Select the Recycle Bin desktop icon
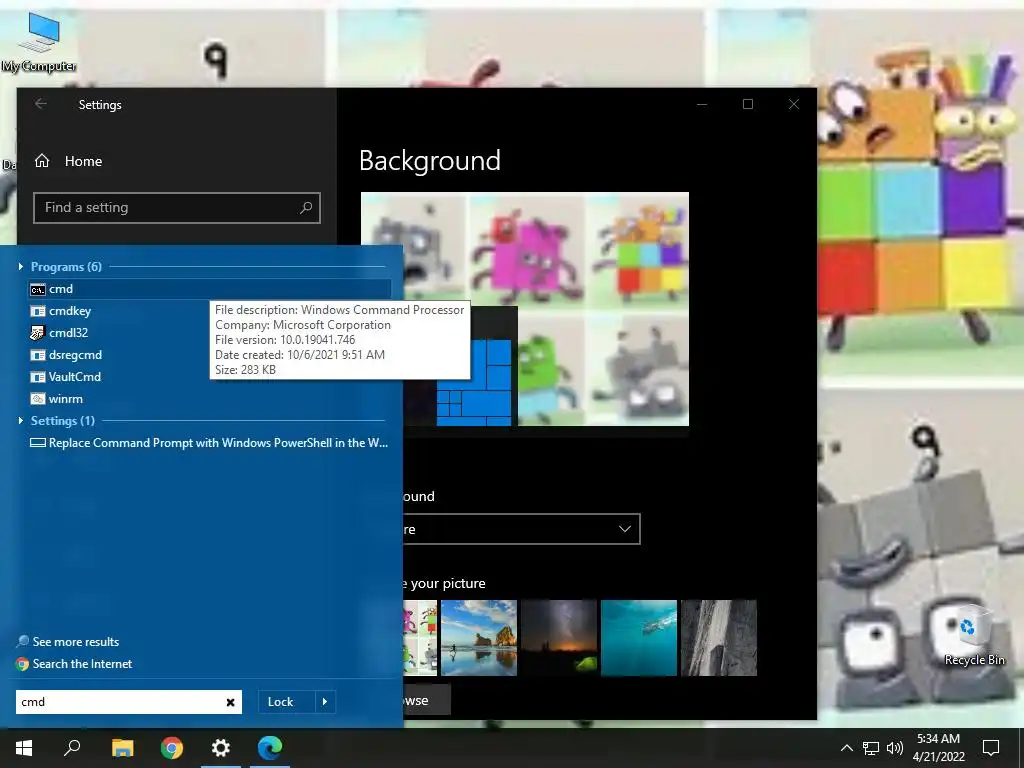The image size is (1024, 768). [x=974, y=637]
